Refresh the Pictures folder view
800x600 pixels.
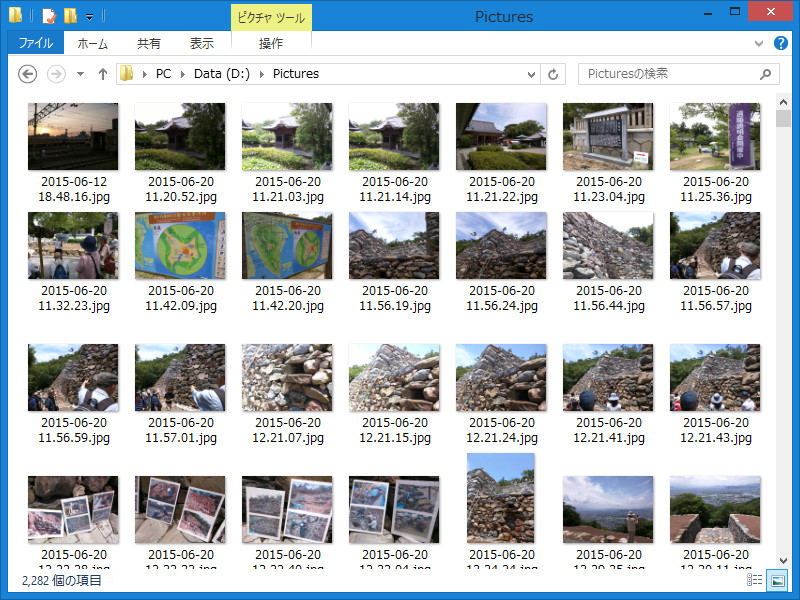point(553,73)
